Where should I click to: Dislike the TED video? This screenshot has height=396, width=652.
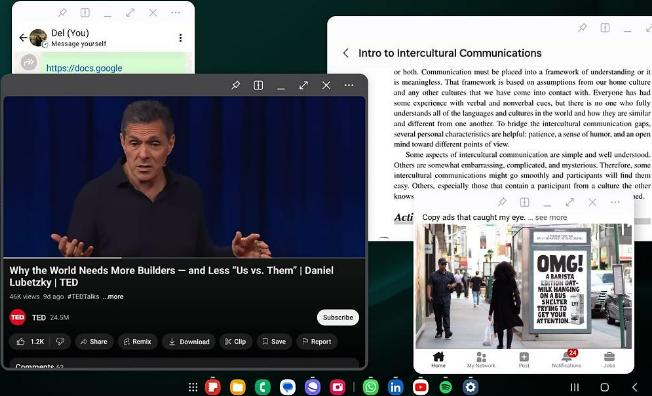[x=60, y=342]
